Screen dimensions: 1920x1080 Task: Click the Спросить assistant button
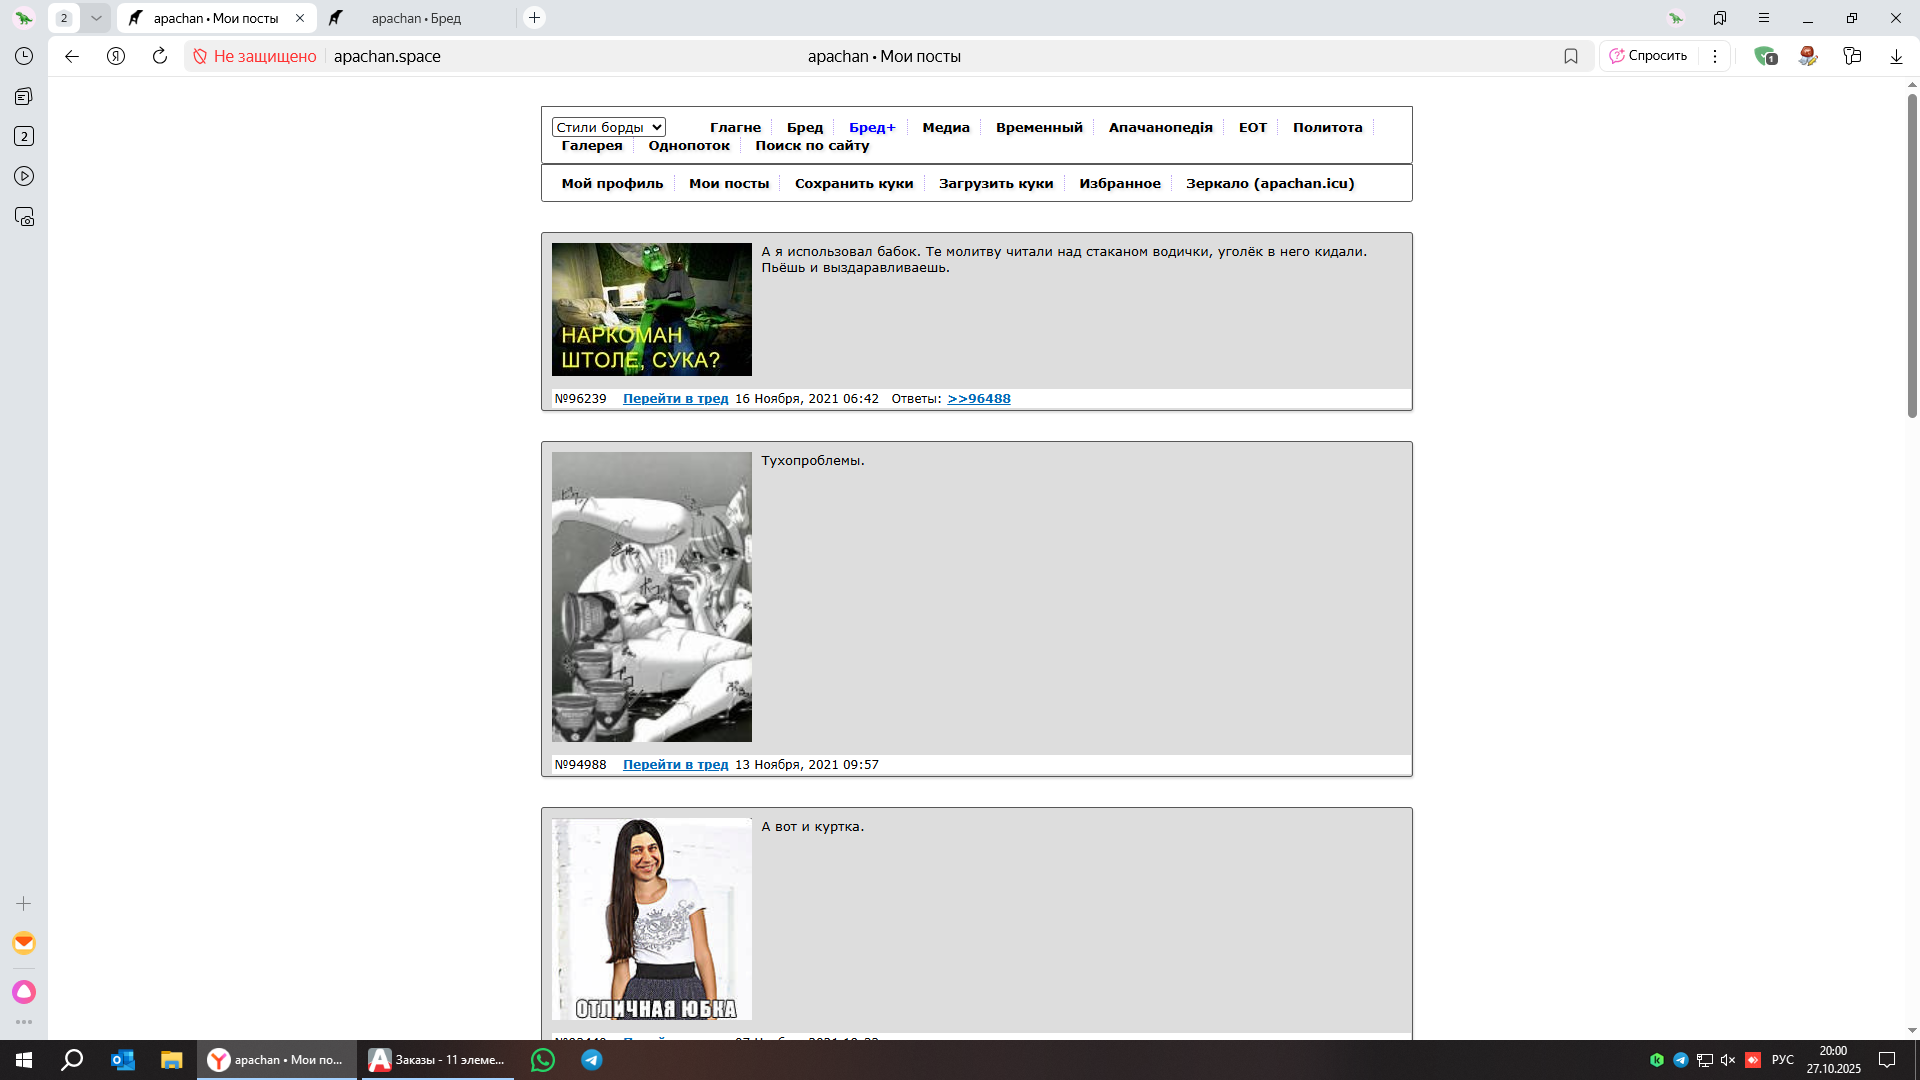click(x=1648, y=56)
